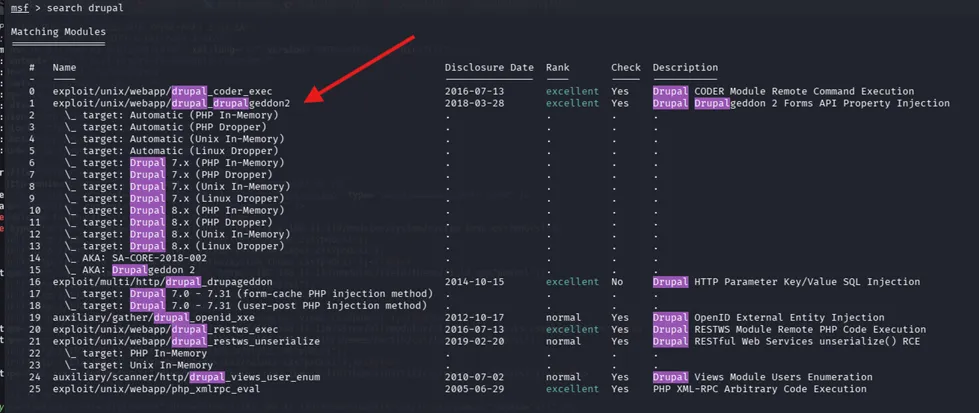Click 'normal' rank of drupal_openid_xxe
Image resolution: width=979 pixels, height=413 pixels.
click(x=563, y=317)
